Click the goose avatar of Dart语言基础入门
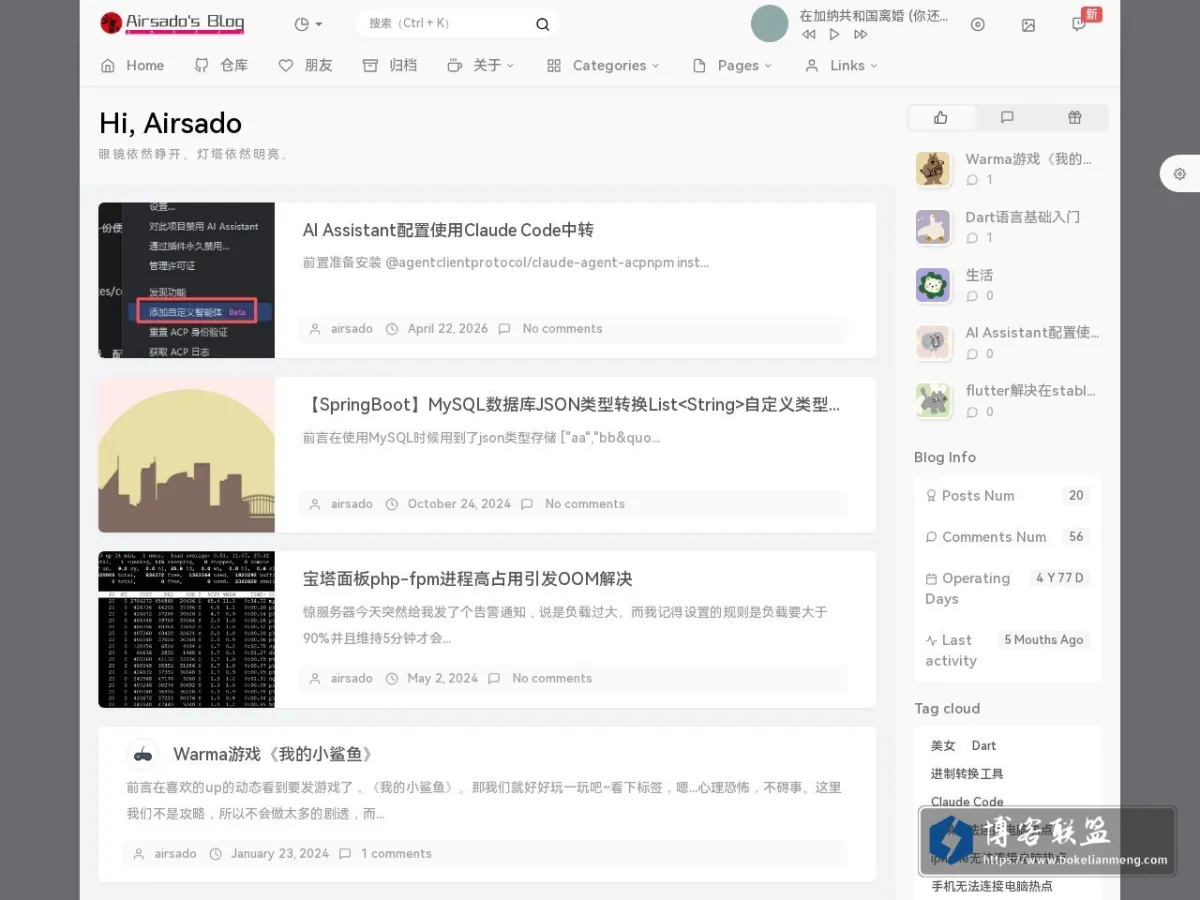Viewport: 1200px width, 900px height. point(933,227)
